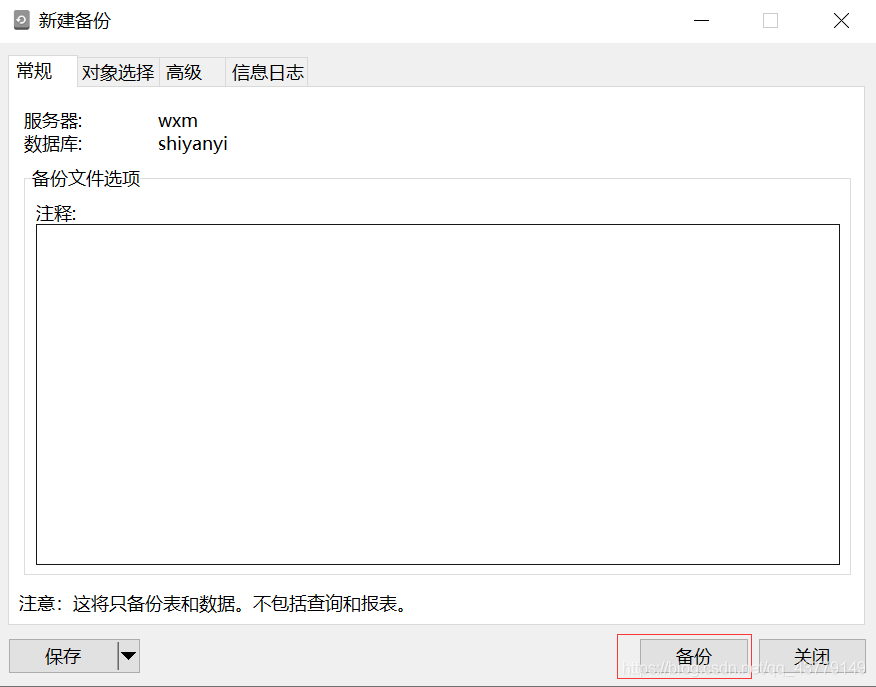Click the 新建备份 title text
Screen dimensions: 876x687
[76, 19]
